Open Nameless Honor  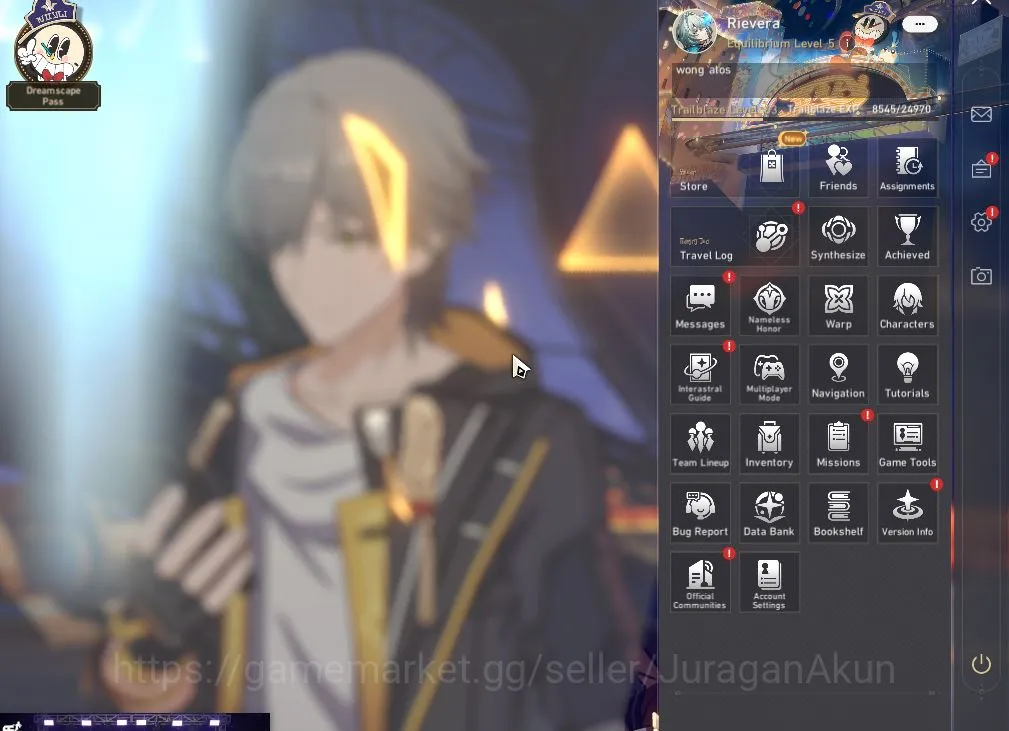(769, 306)
